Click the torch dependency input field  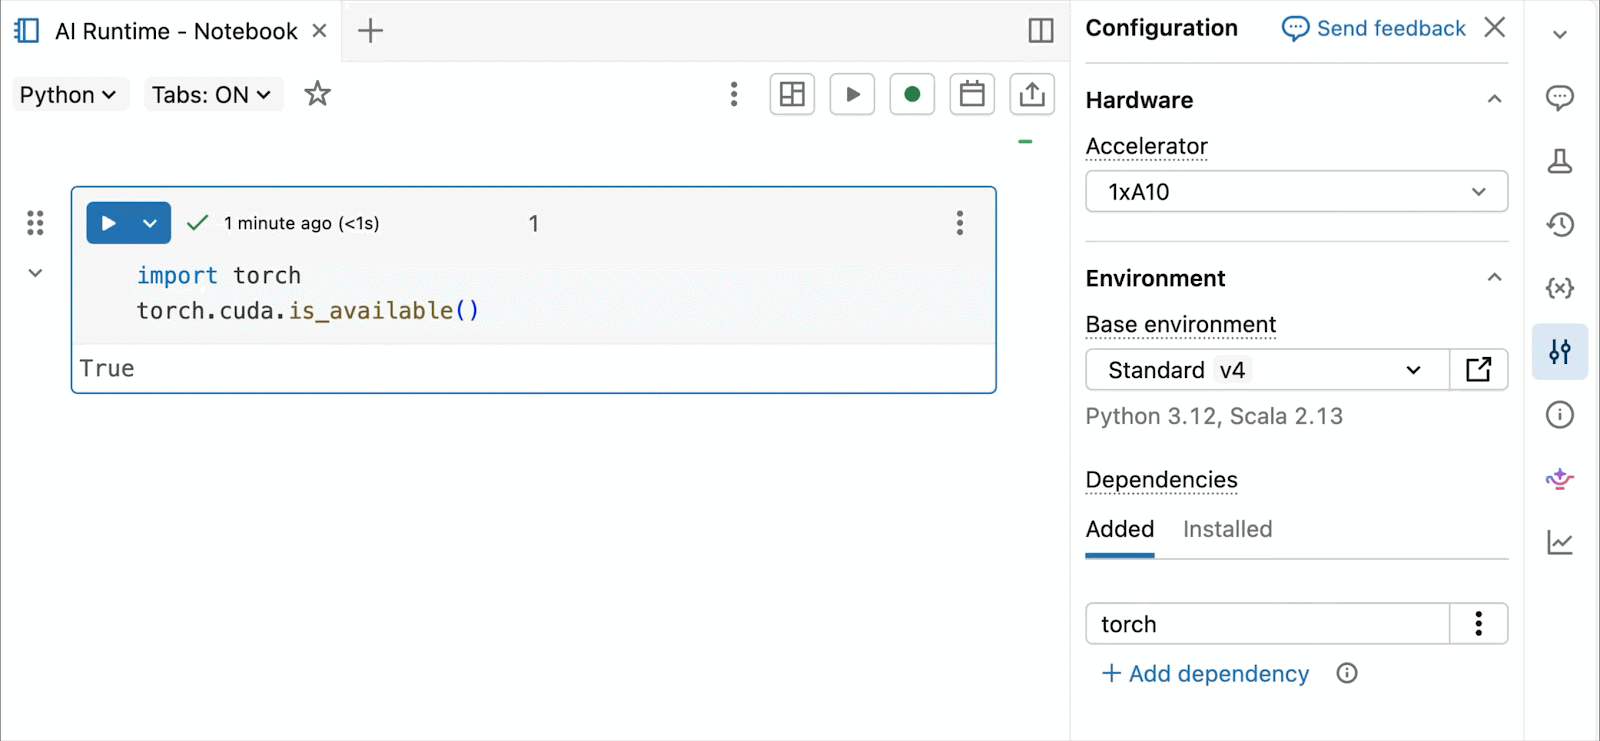(x=1267, y=624)
